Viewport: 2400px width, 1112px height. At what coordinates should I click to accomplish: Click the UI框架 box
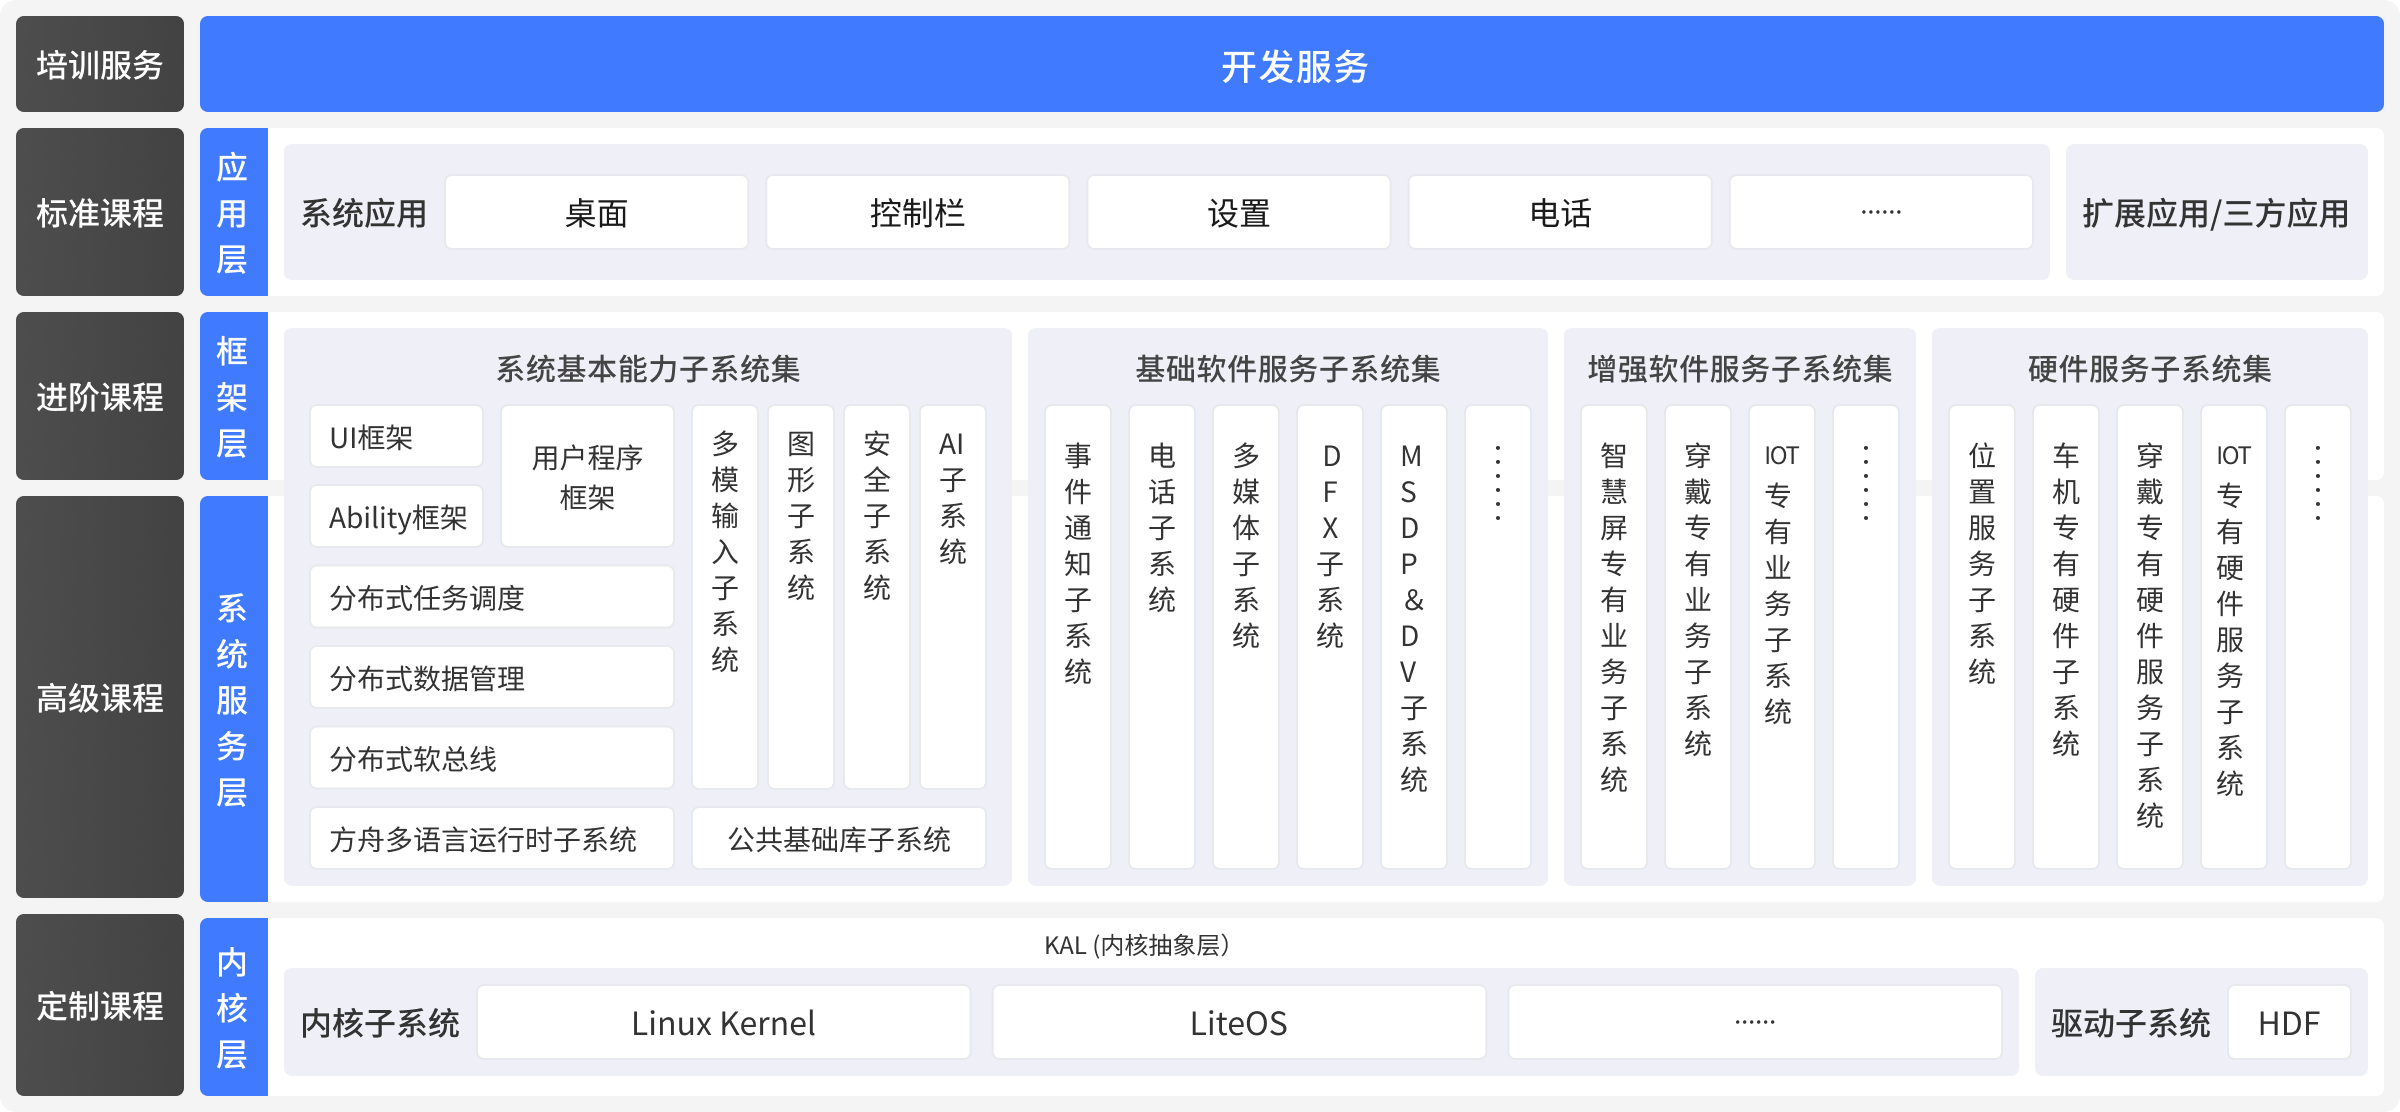tap(396, 436)
